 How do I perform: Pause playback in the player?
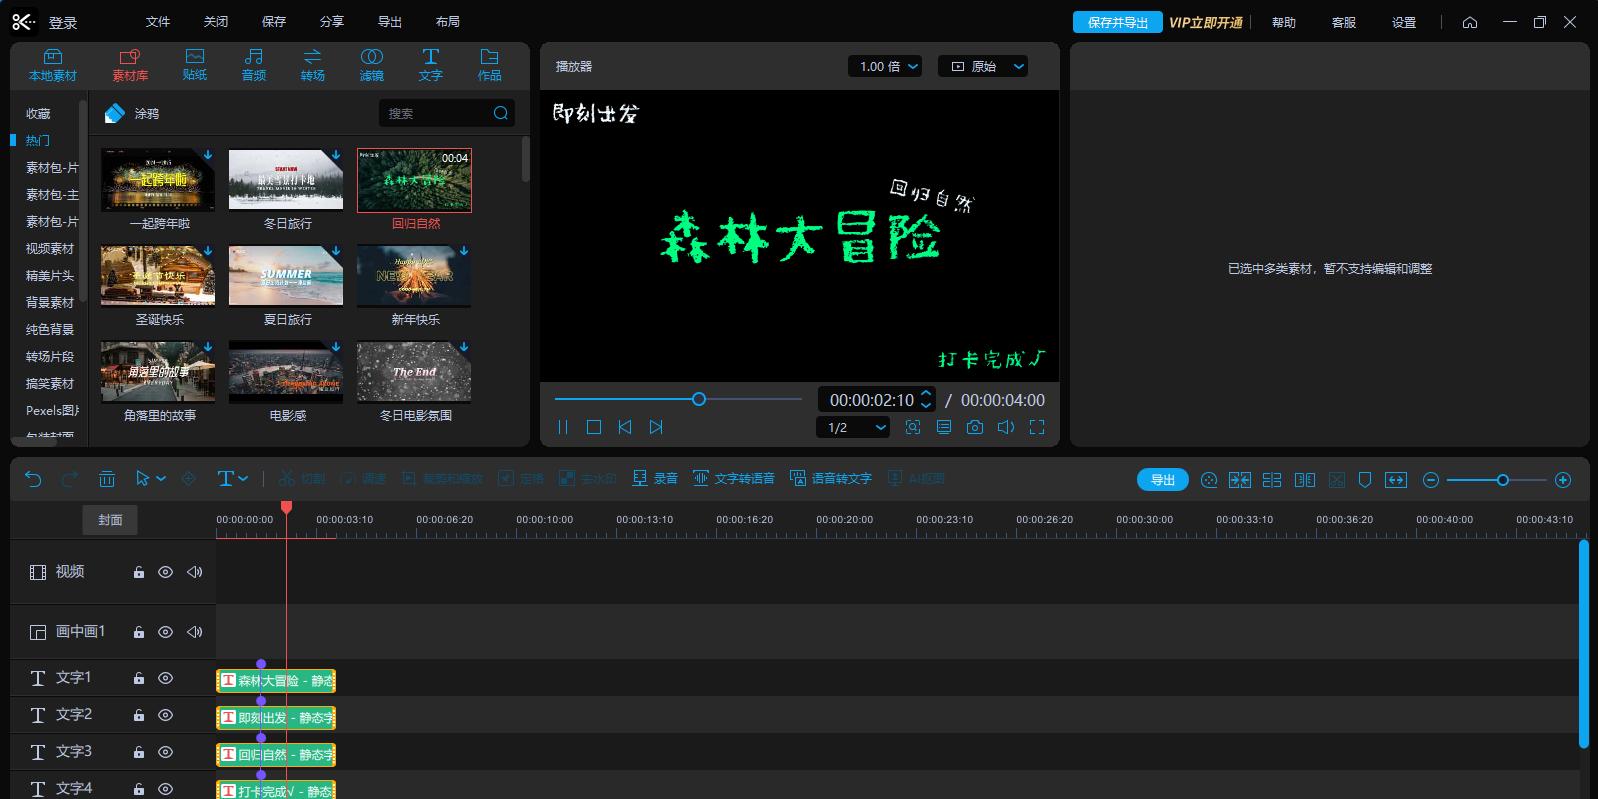point(563,427)
